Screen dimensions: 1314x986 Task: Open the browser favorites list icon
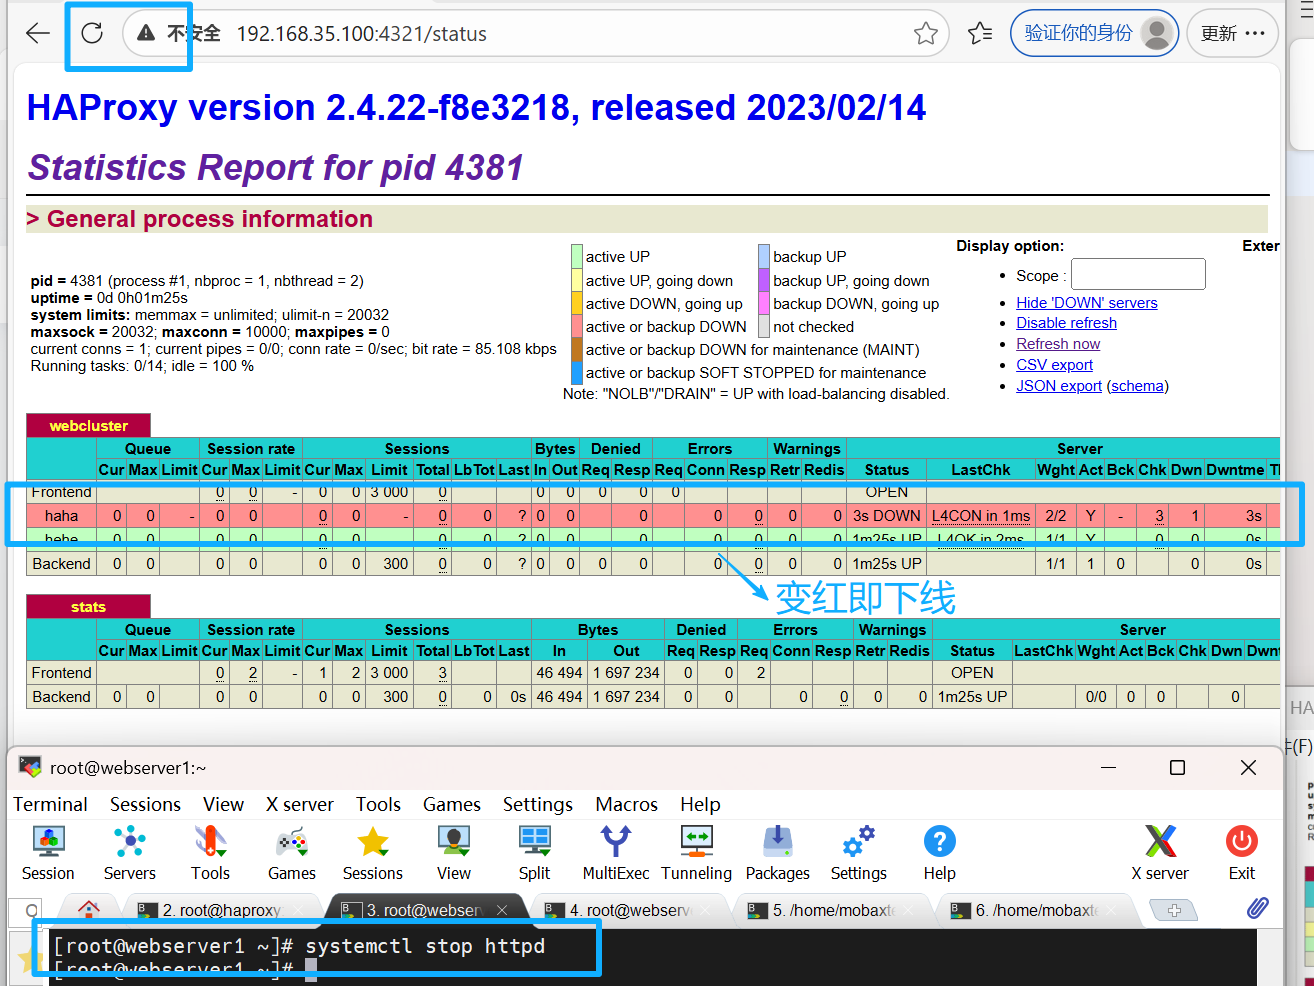pyautogui.click(x=980, y=33)
